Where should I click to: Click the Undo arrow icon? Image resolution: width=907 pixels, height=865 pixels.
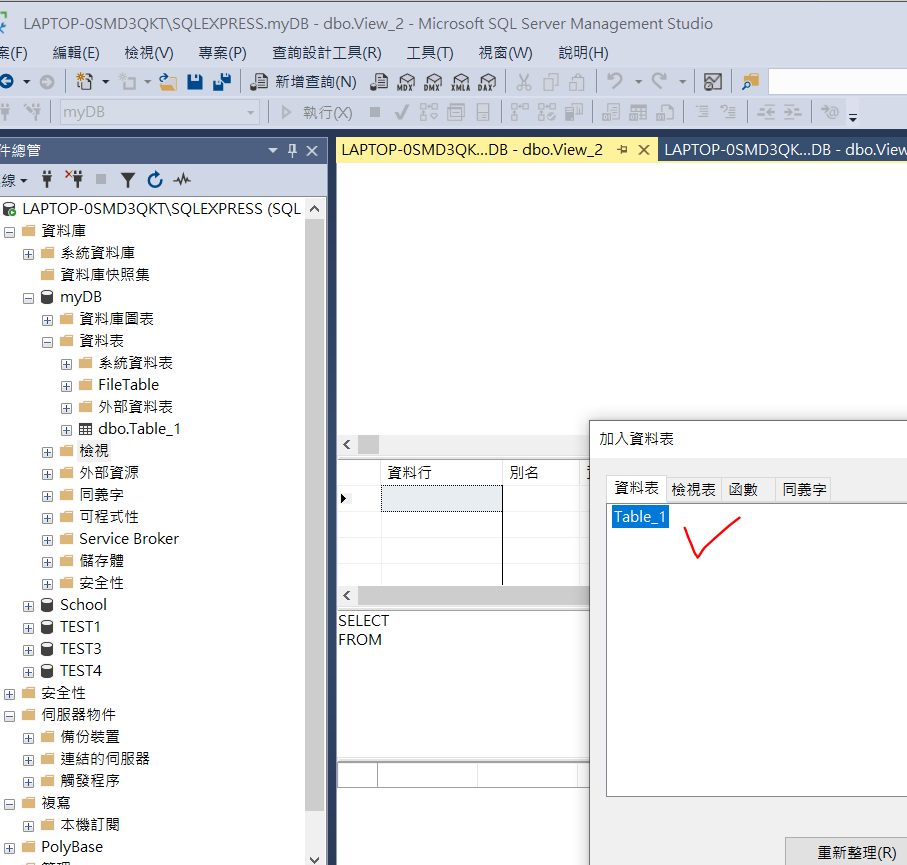(x=615, y=82)
